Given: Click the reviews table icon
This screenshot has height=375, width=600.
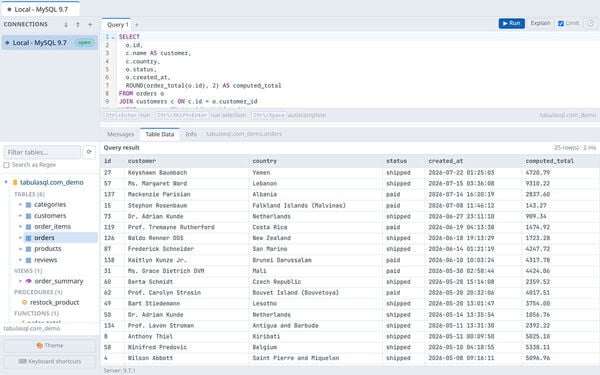Looking at the screenshot, I should click(28, 260).
